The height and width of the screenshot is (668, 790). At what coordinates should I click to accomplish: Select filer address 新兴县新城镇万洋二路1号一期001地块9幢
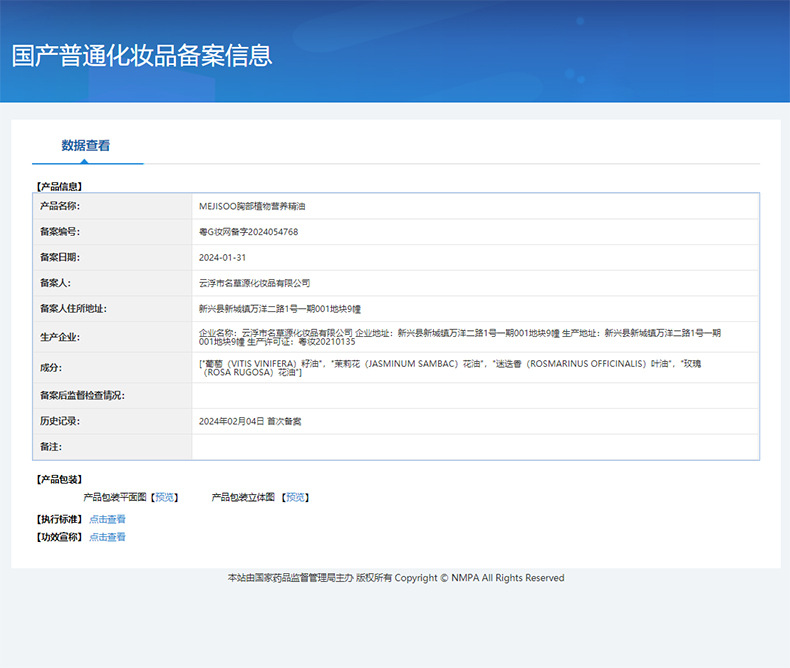click(x=280, y=309)
